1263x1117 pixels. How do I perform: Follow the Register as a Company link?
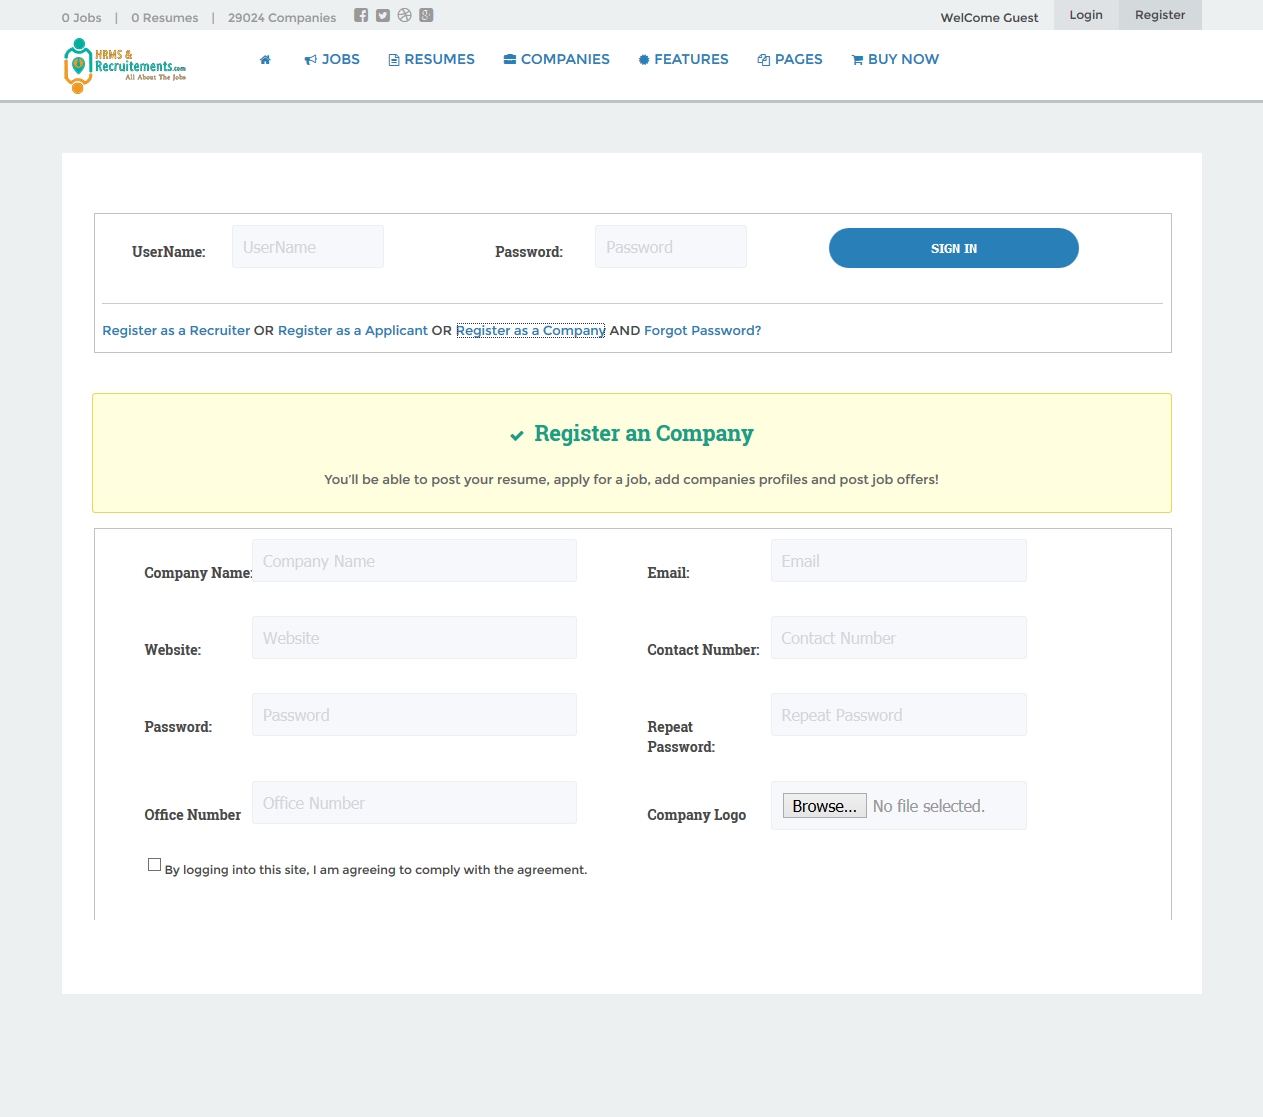(531, 331)
